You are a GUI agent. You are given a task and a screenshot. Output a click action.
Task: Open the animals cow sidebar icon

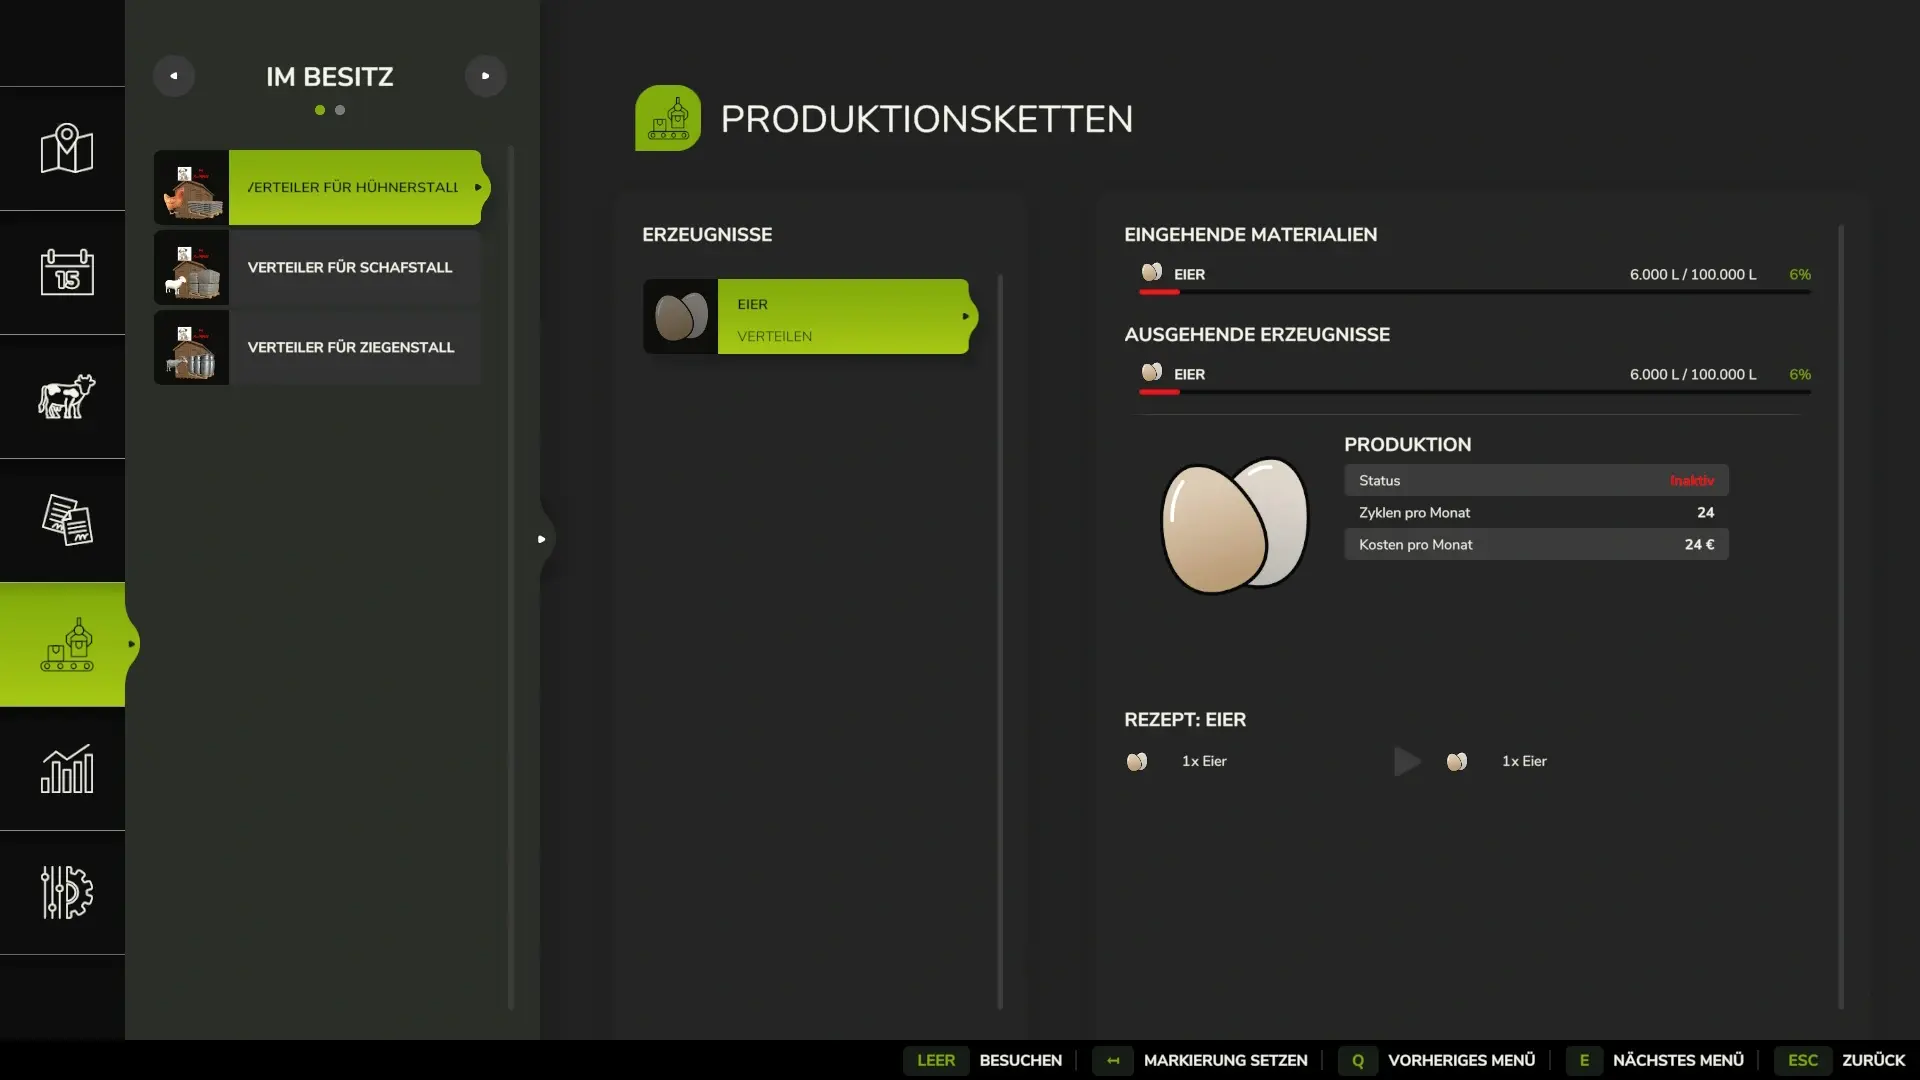[66, 396]
